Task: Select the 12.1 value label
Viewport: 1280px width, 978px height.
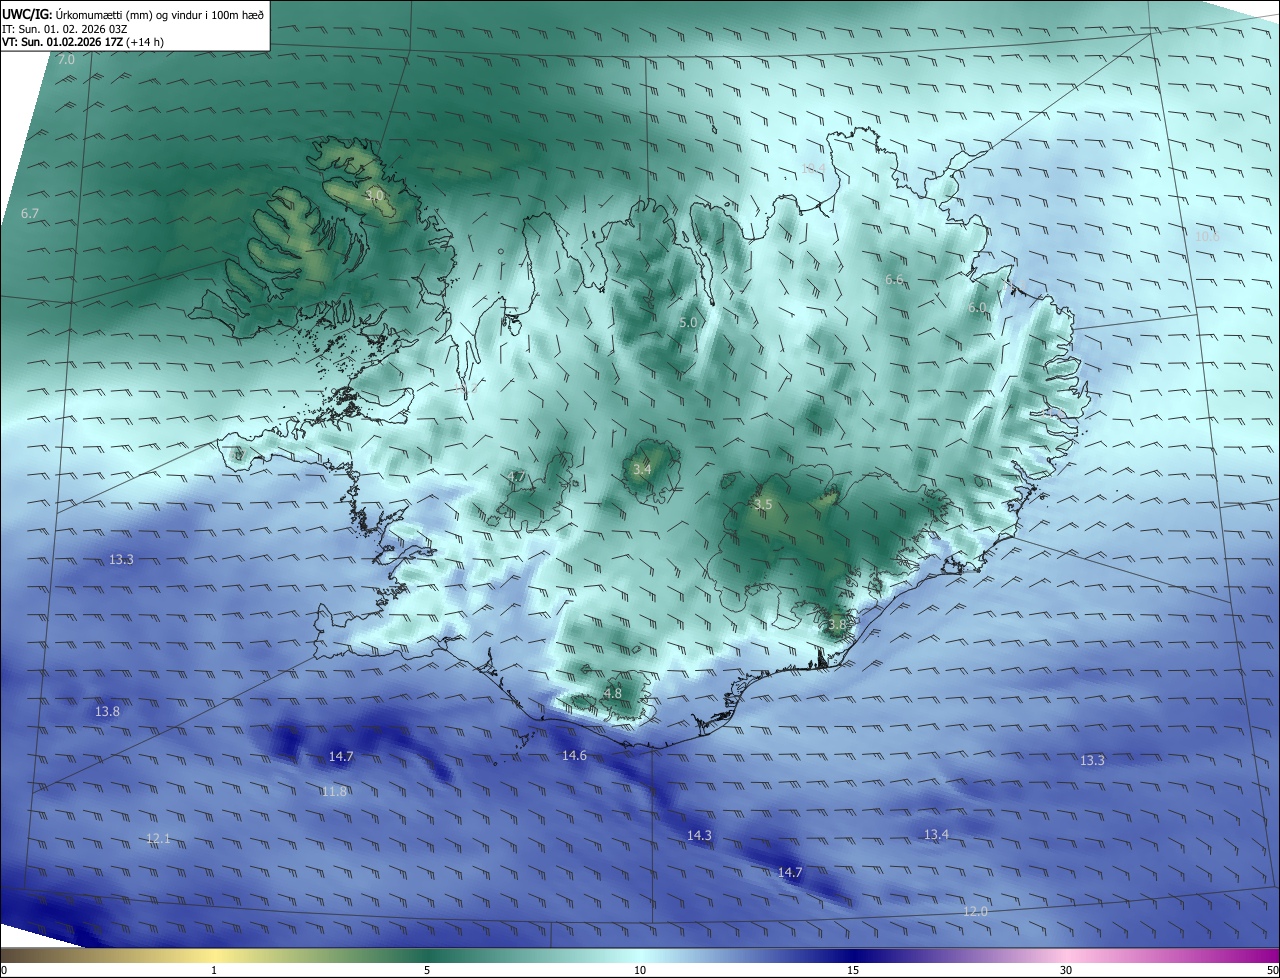Action: click(158, 839)
